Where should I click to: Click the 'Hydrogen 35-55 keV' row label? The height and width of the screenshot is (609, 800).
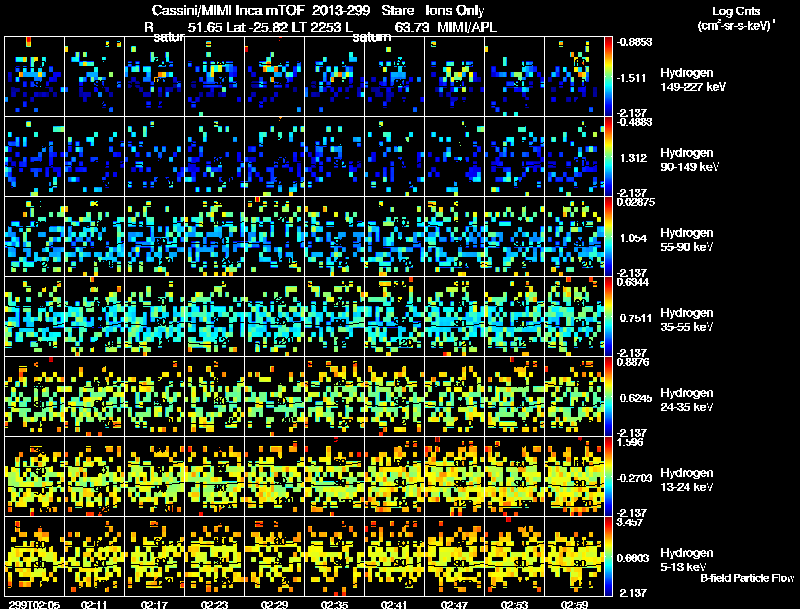click(x=687, y=320)
